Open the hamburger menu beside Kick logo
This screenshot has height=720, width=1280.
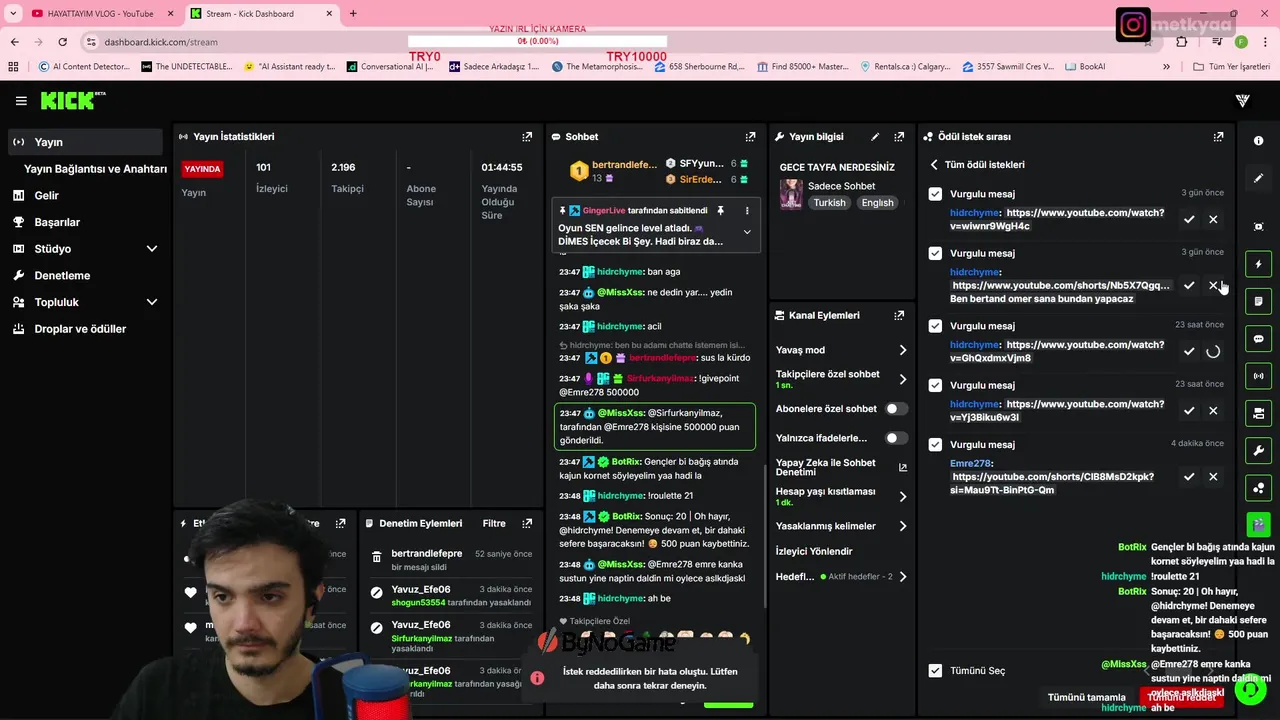point(21,101)
